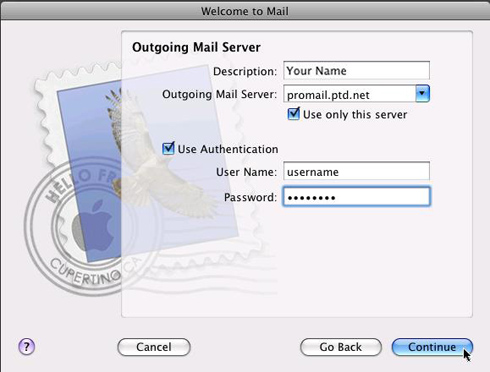Click the Cancel button
490x372 pixels.
[154, 347]
